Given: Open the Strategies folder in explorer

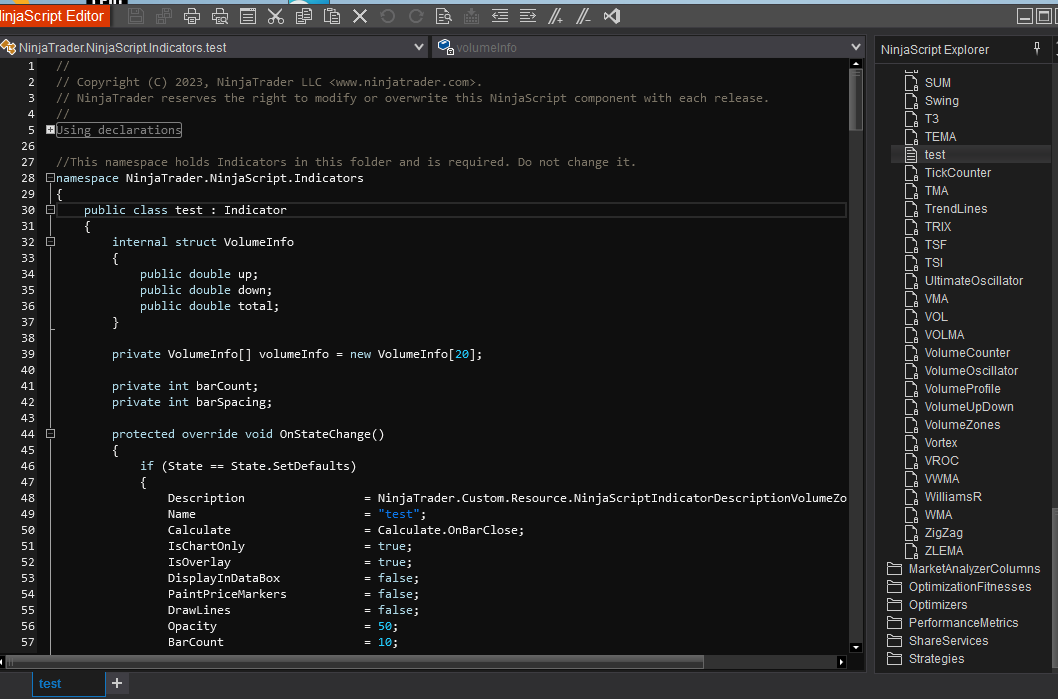Looking at the screenshot, I should (936, 659).
